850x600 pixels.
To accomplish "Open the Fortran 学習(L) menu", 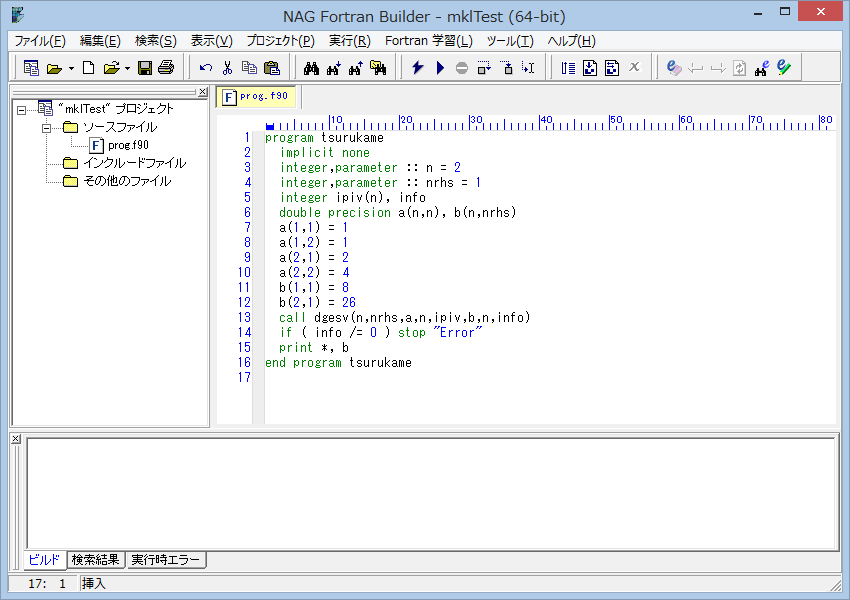I will point(428,41).
